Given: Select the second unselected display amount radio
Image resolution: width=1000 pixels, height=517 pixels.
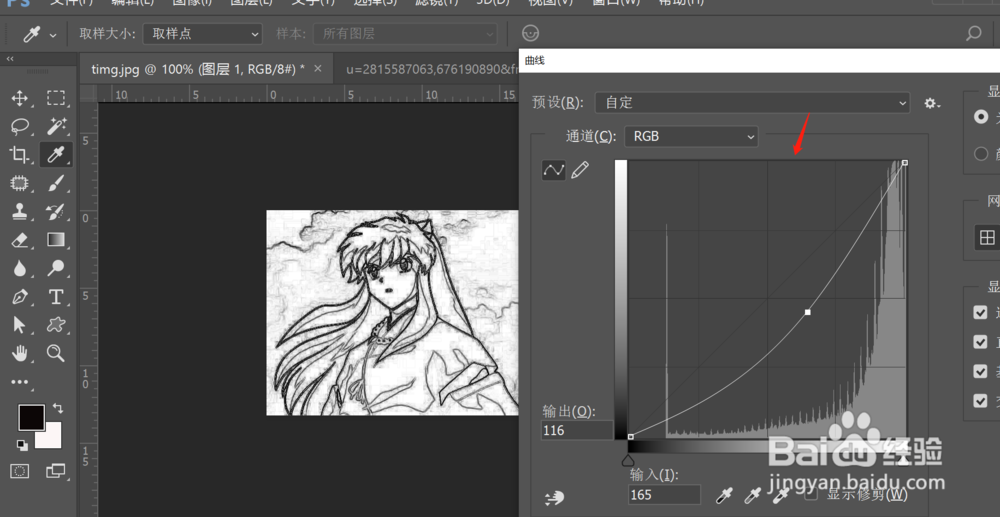Looking at the screenshot, I should click(x=981, y=153).
